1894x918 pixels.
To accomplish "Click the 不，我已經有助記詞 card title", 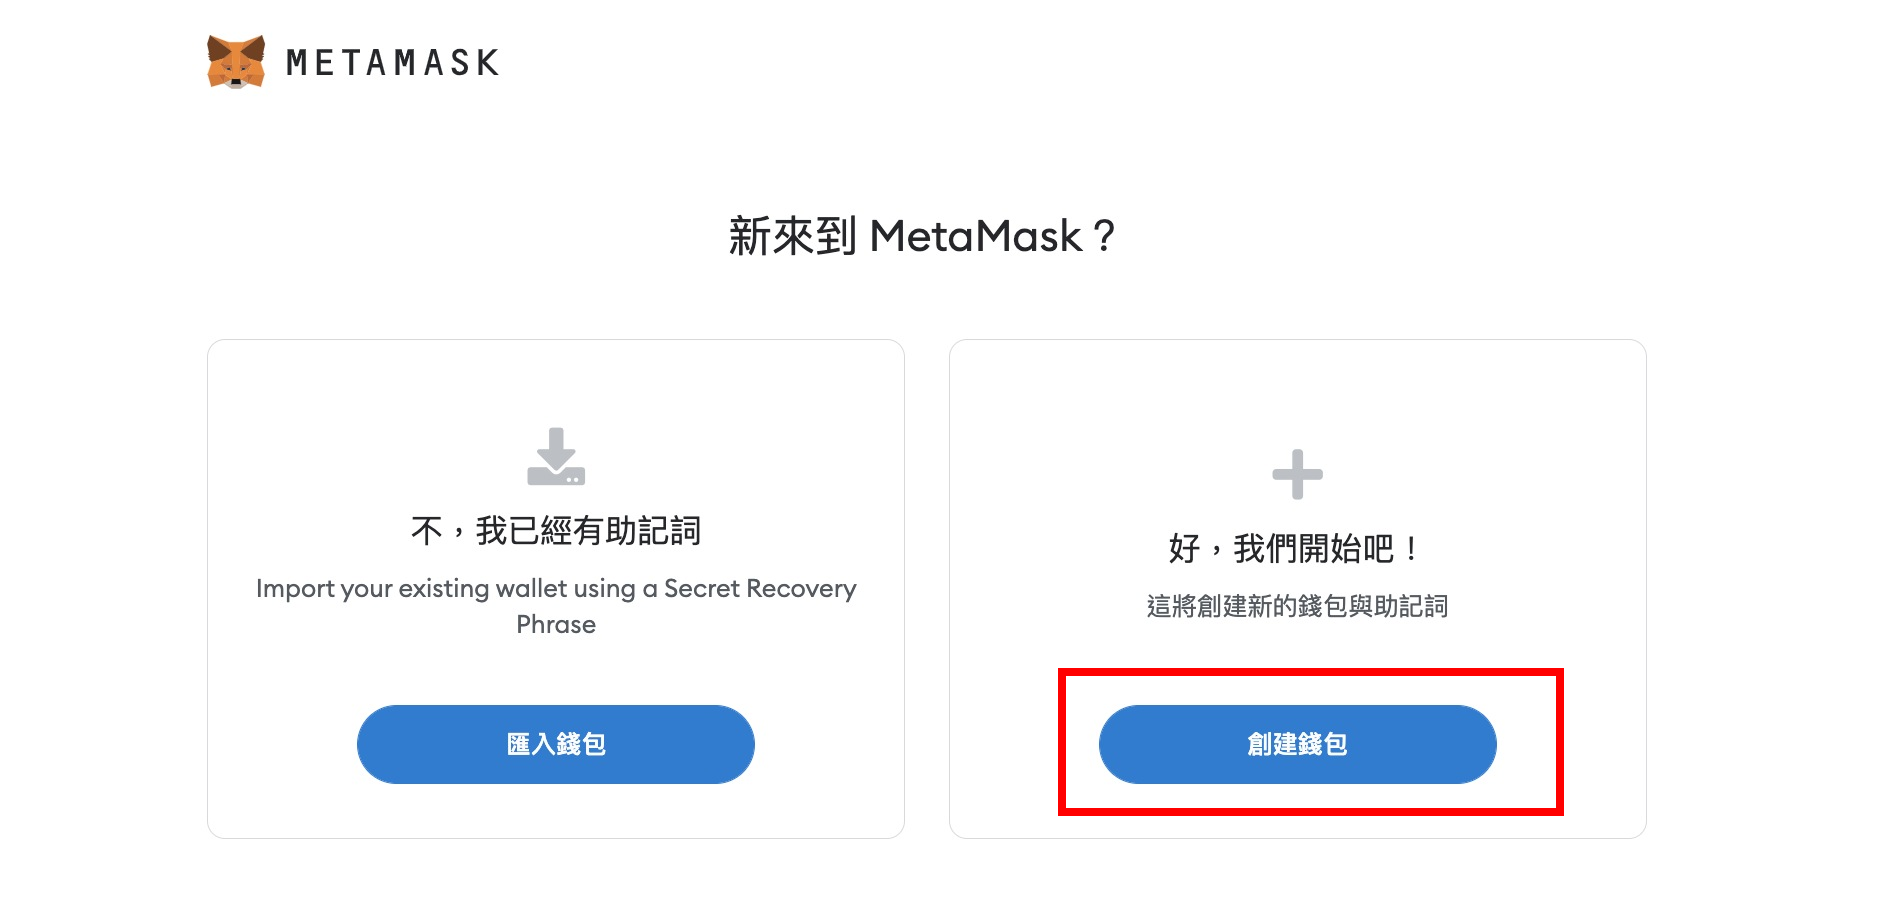I will point(556,530).
